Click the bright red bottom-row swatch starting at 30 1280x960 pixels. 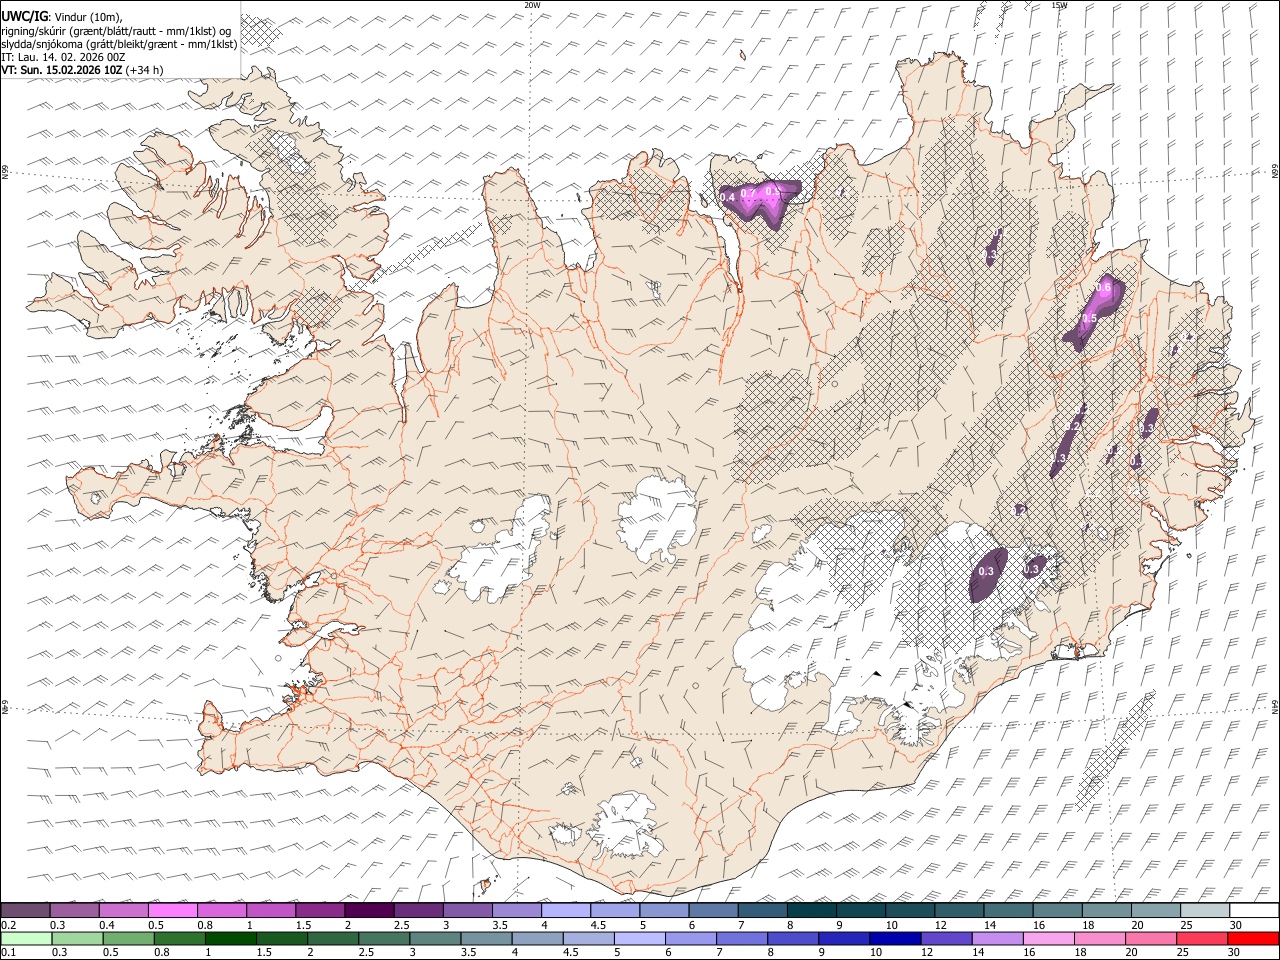1252,938
